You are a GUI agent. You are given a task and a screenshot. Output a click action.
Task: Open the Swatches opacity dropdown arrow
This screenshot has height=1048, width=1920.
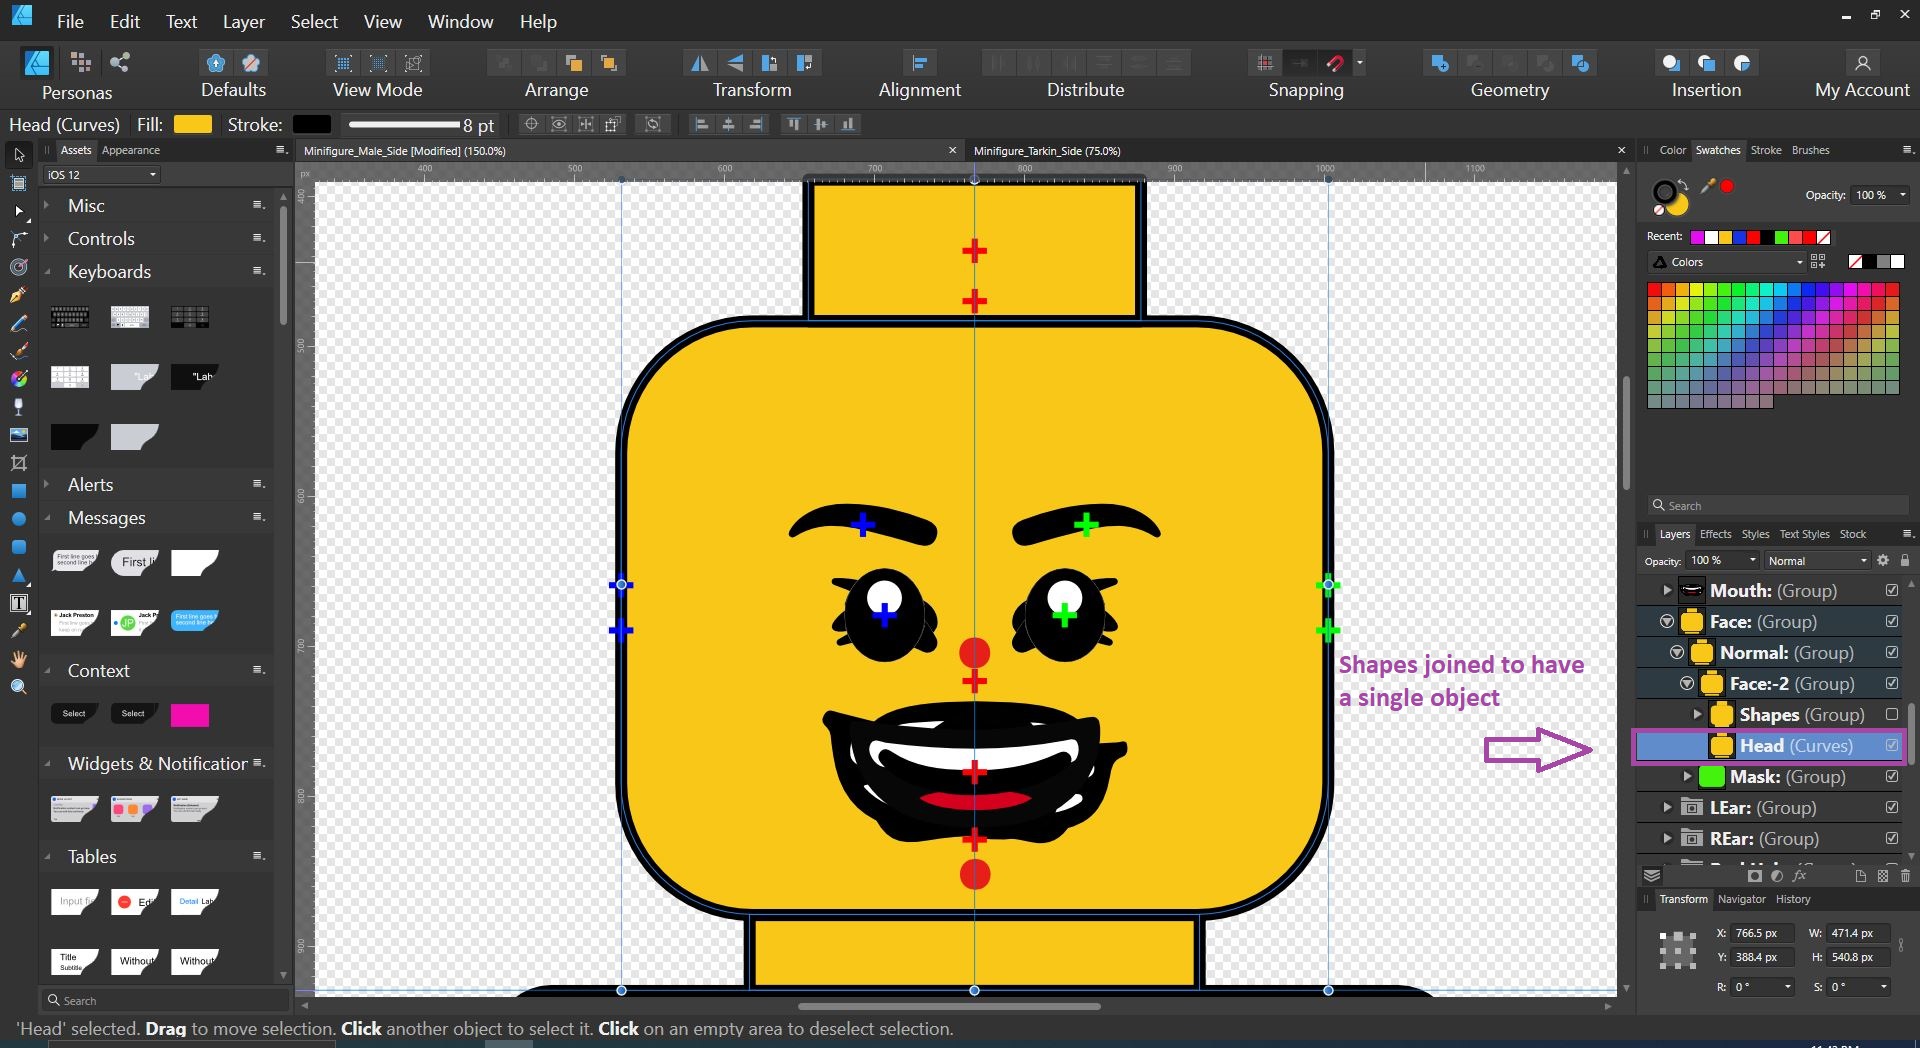(1902, 195)
